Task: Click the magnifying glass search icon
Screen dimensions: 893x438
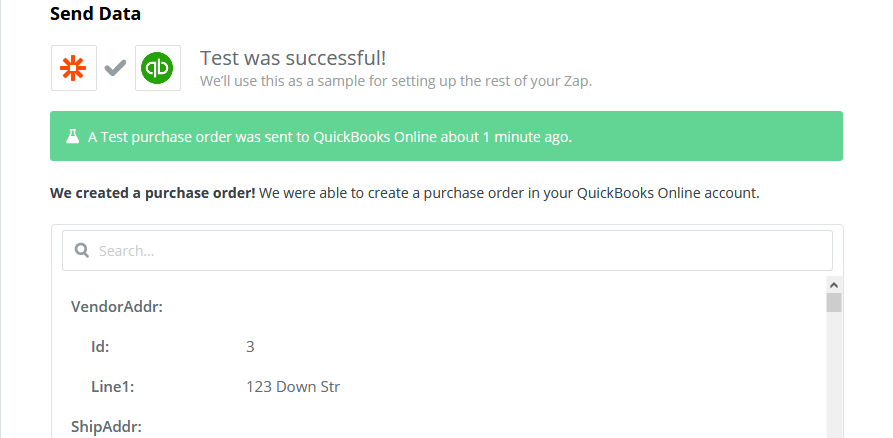Action: (x=82, y=251)
